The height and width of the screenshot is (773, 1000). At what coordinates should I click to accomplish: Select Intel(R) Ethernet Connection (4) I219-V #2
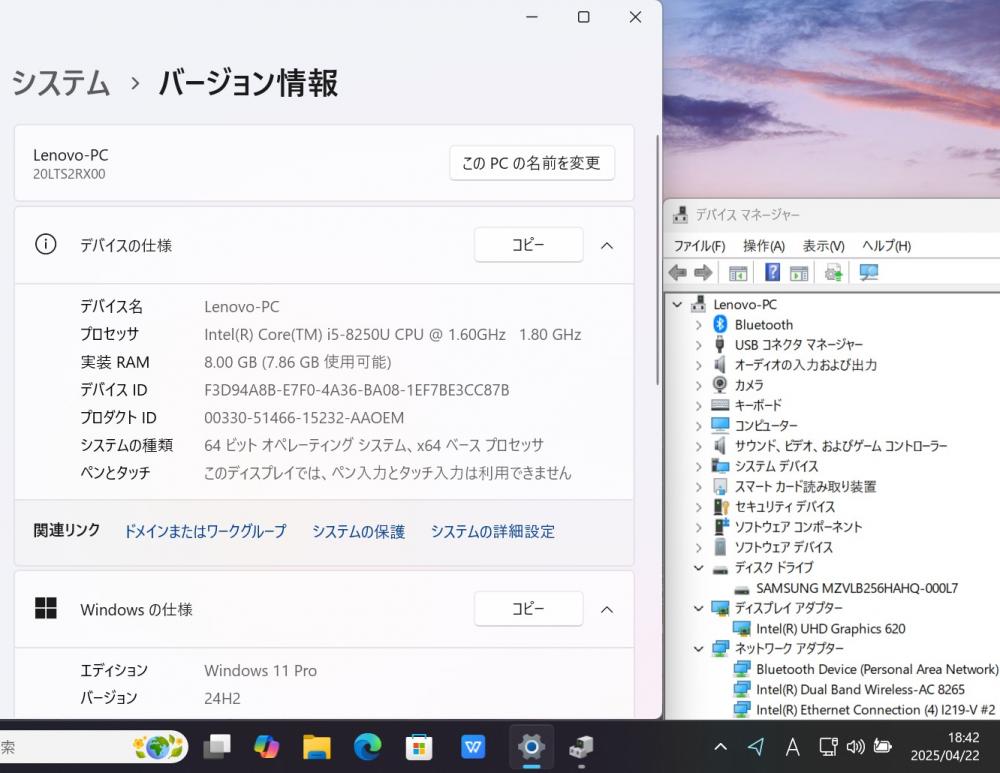(875, 709)
